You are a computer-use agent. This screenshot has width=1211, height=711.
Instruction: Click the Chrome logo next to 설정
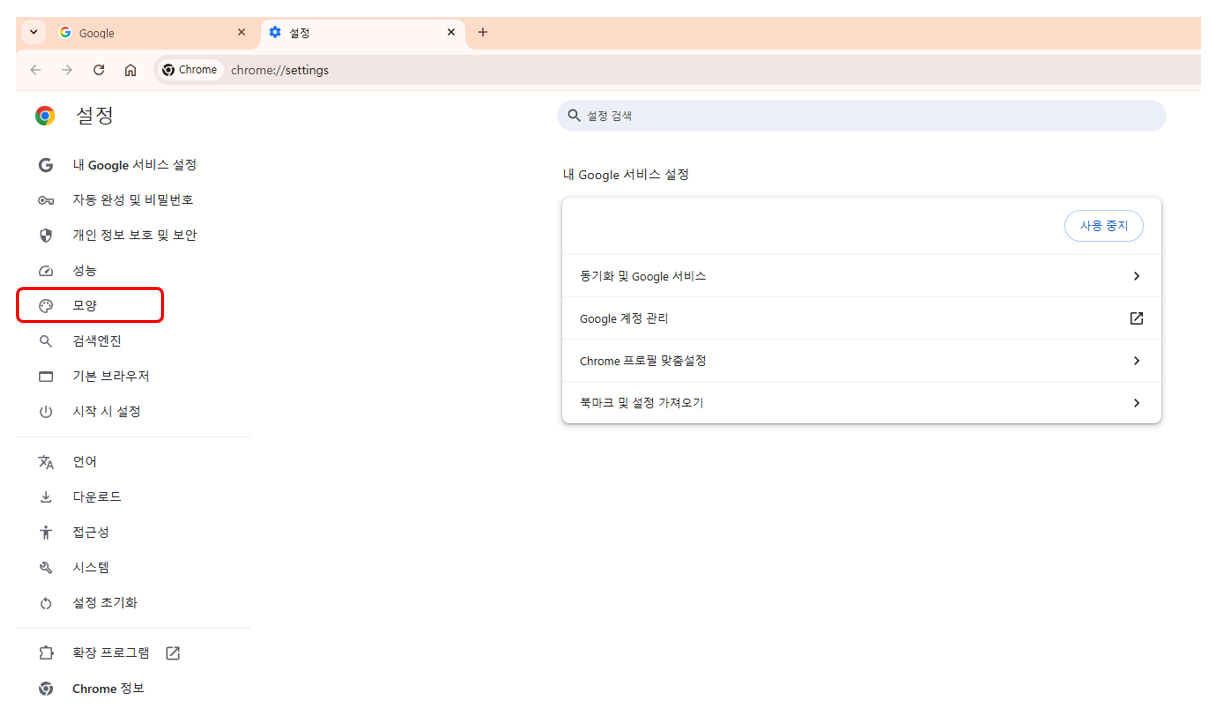[x=45, y=116]
